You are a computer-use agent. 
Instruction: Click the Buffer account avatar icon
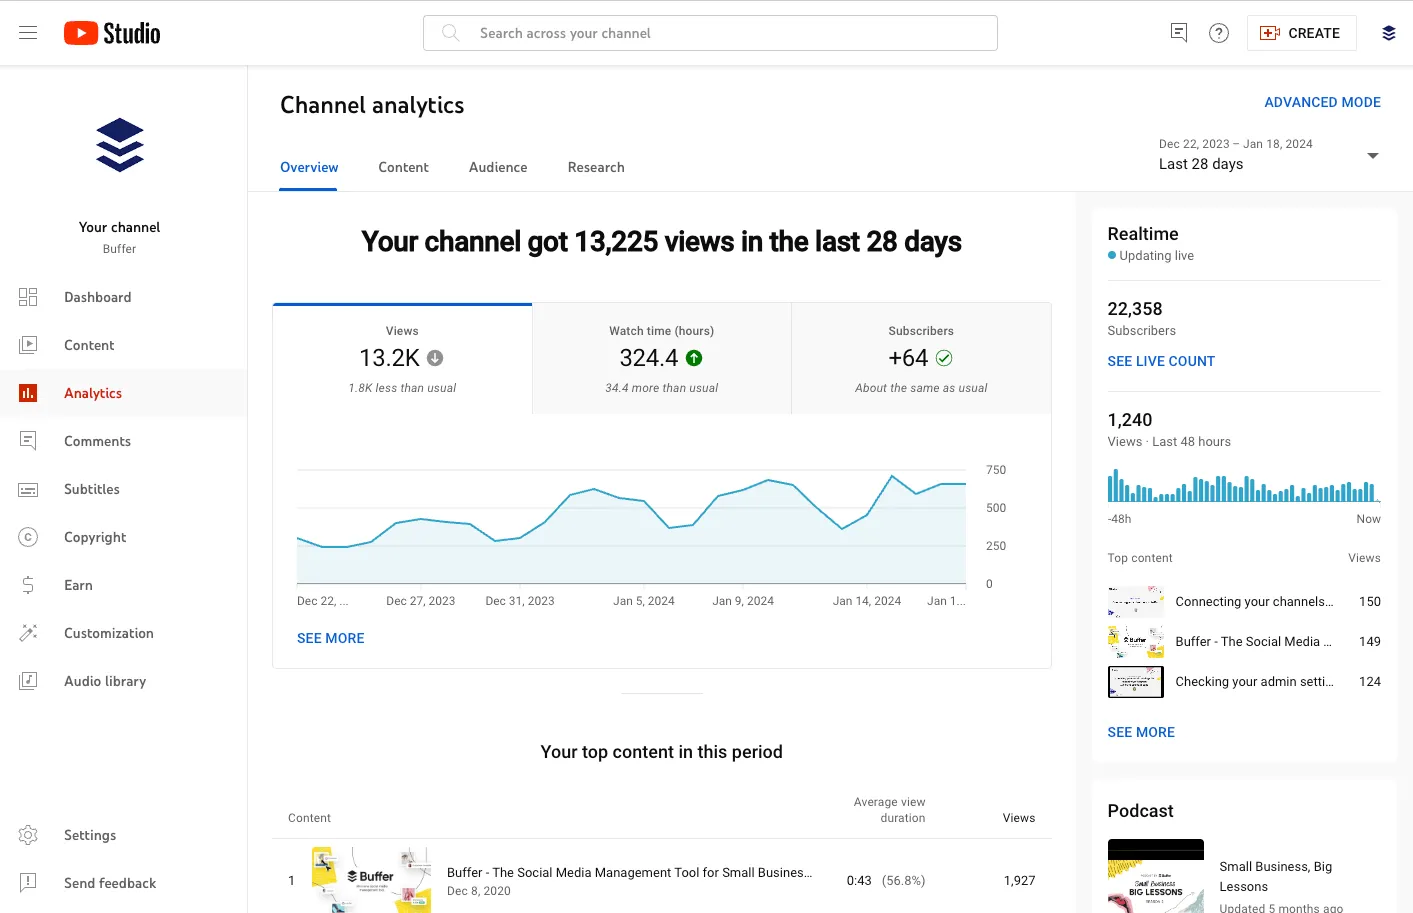coord(1389,33)
